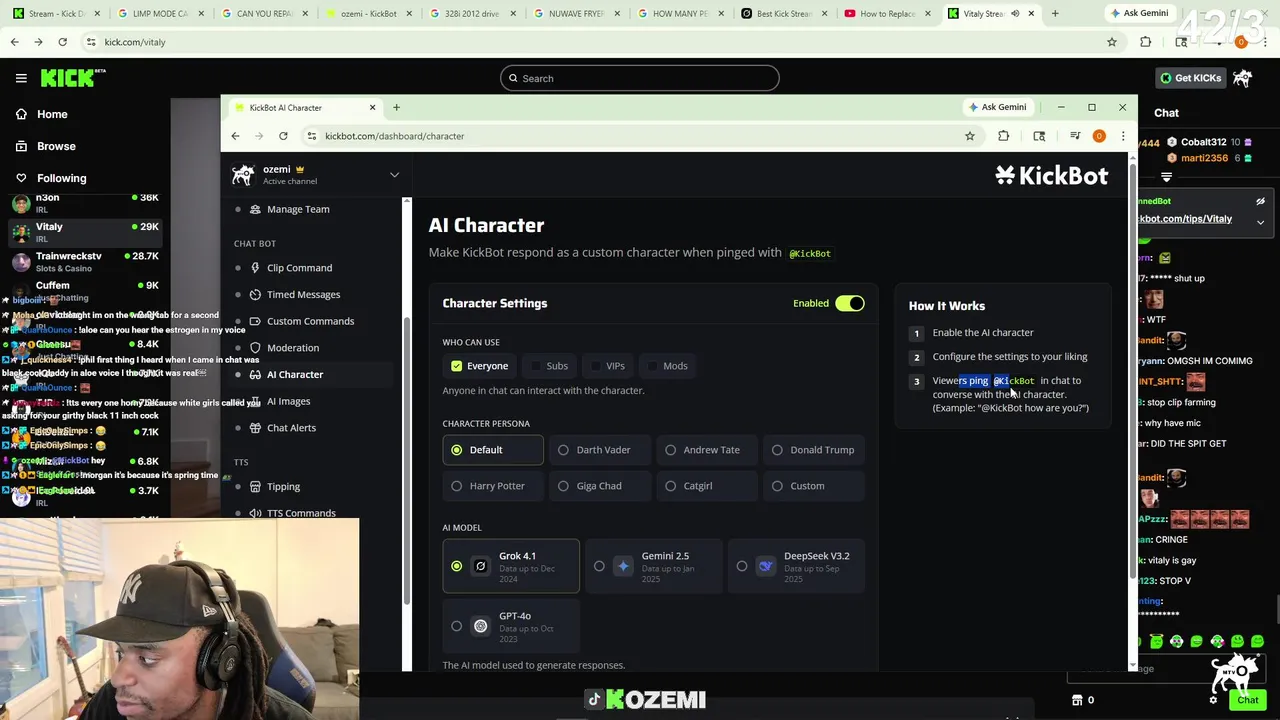
Task: Open the bull profile avatar icon
Action: coord(1242,78)
